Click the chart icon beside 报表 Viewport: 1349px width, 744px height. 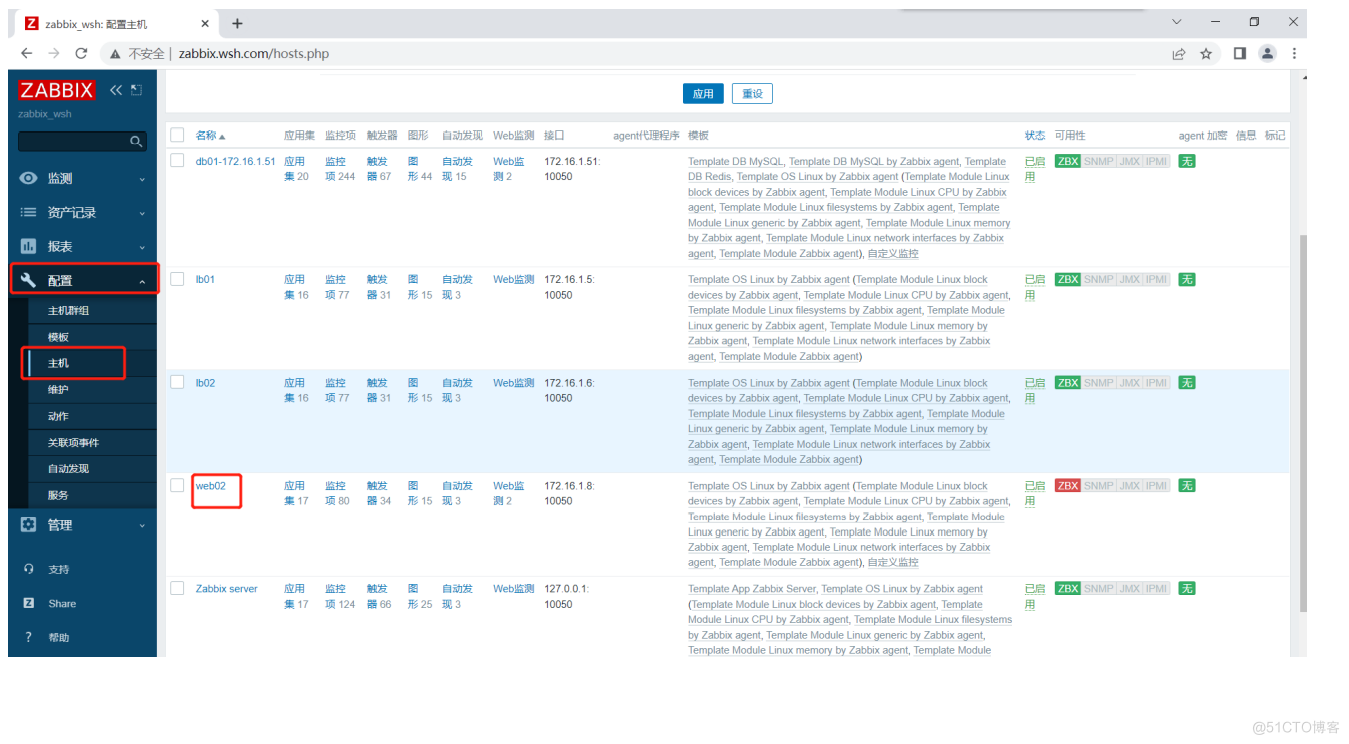coord(28,246)
